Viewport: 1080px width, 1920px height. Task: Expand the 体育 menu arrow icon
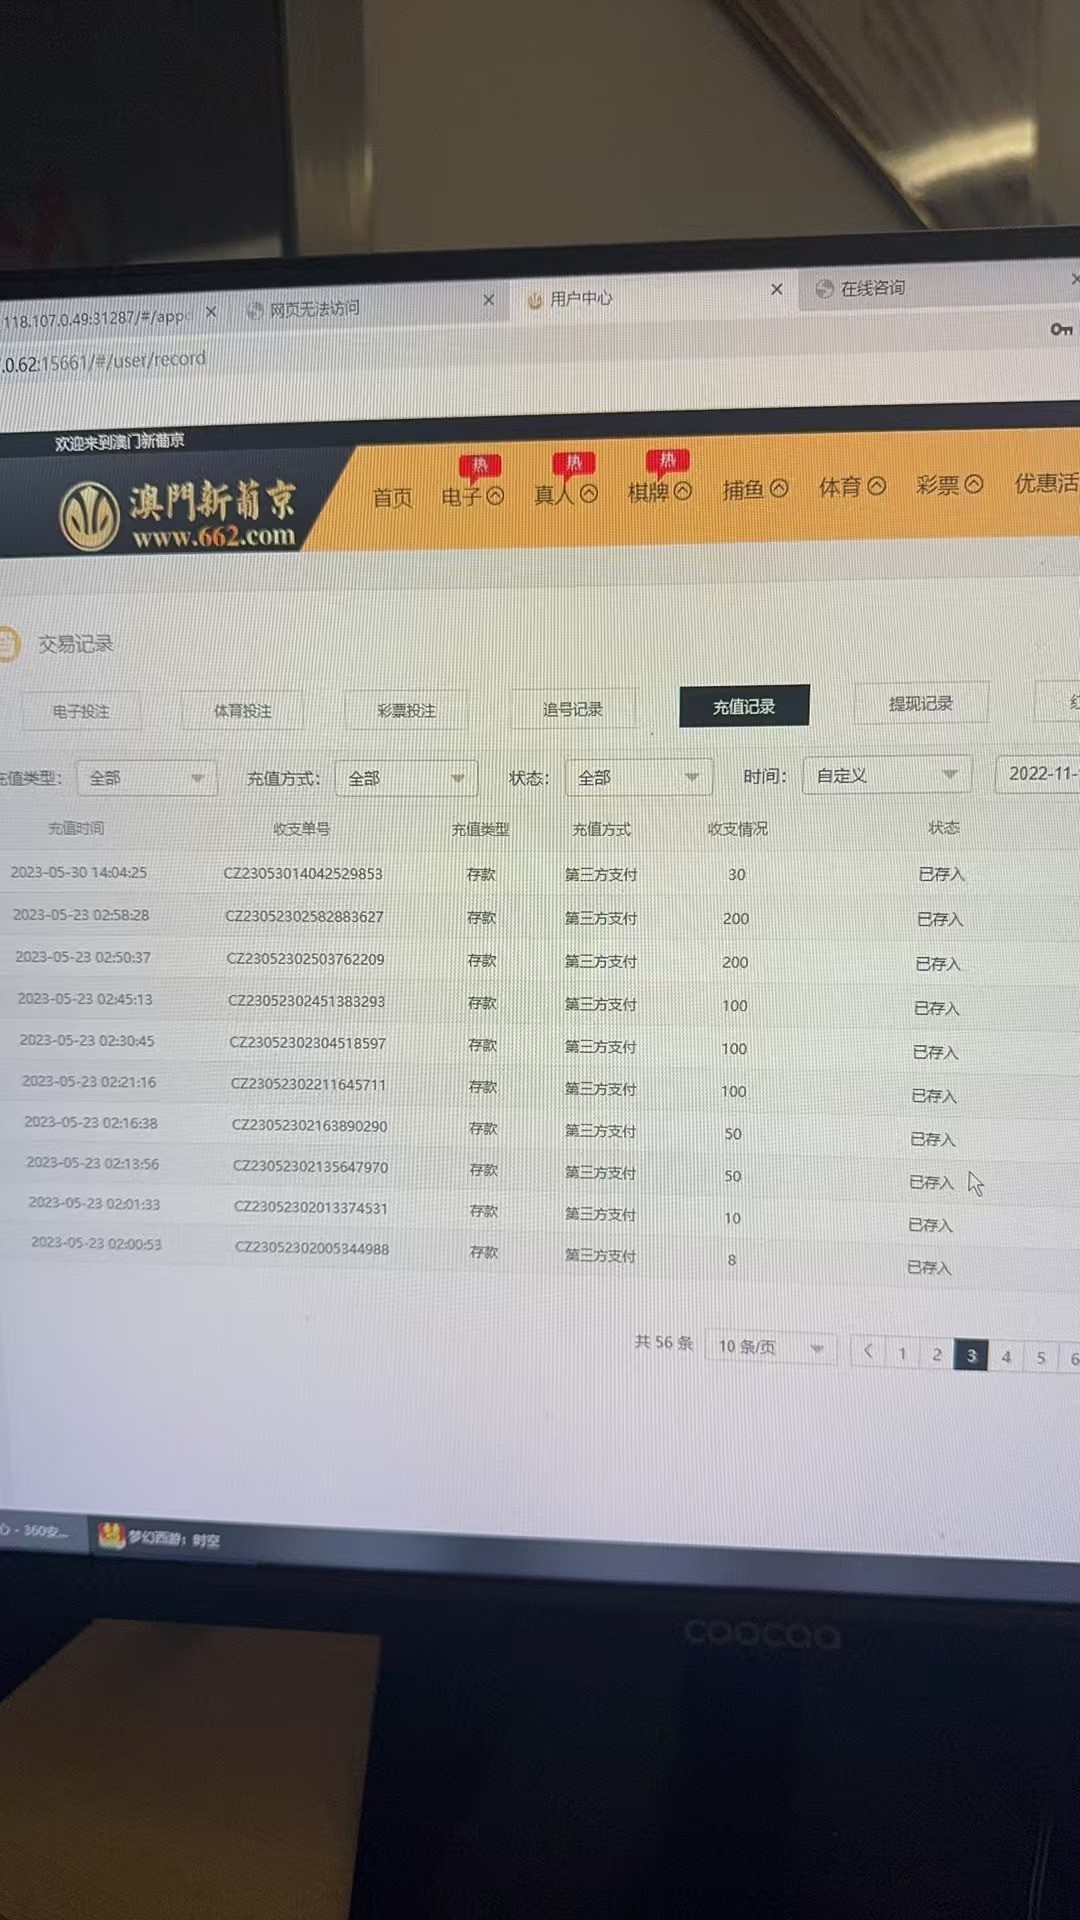click(877, 486)
